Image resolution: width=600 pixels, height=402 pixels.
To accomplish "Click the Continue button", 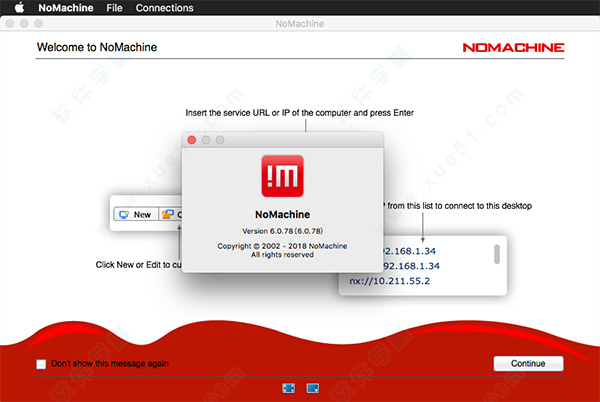I will [528, 363].
